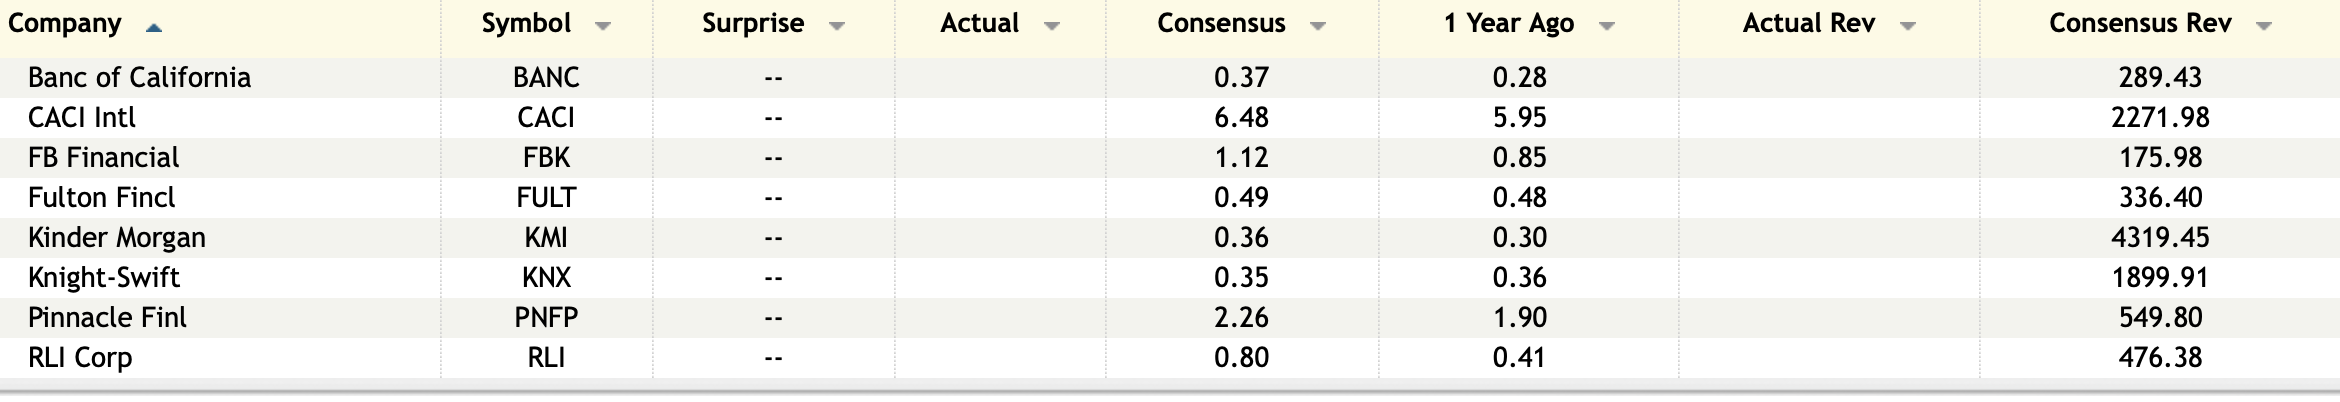This screenshot has height=402, width=2340.
Task: Click the Company column header text
Action: click(64, 24)
